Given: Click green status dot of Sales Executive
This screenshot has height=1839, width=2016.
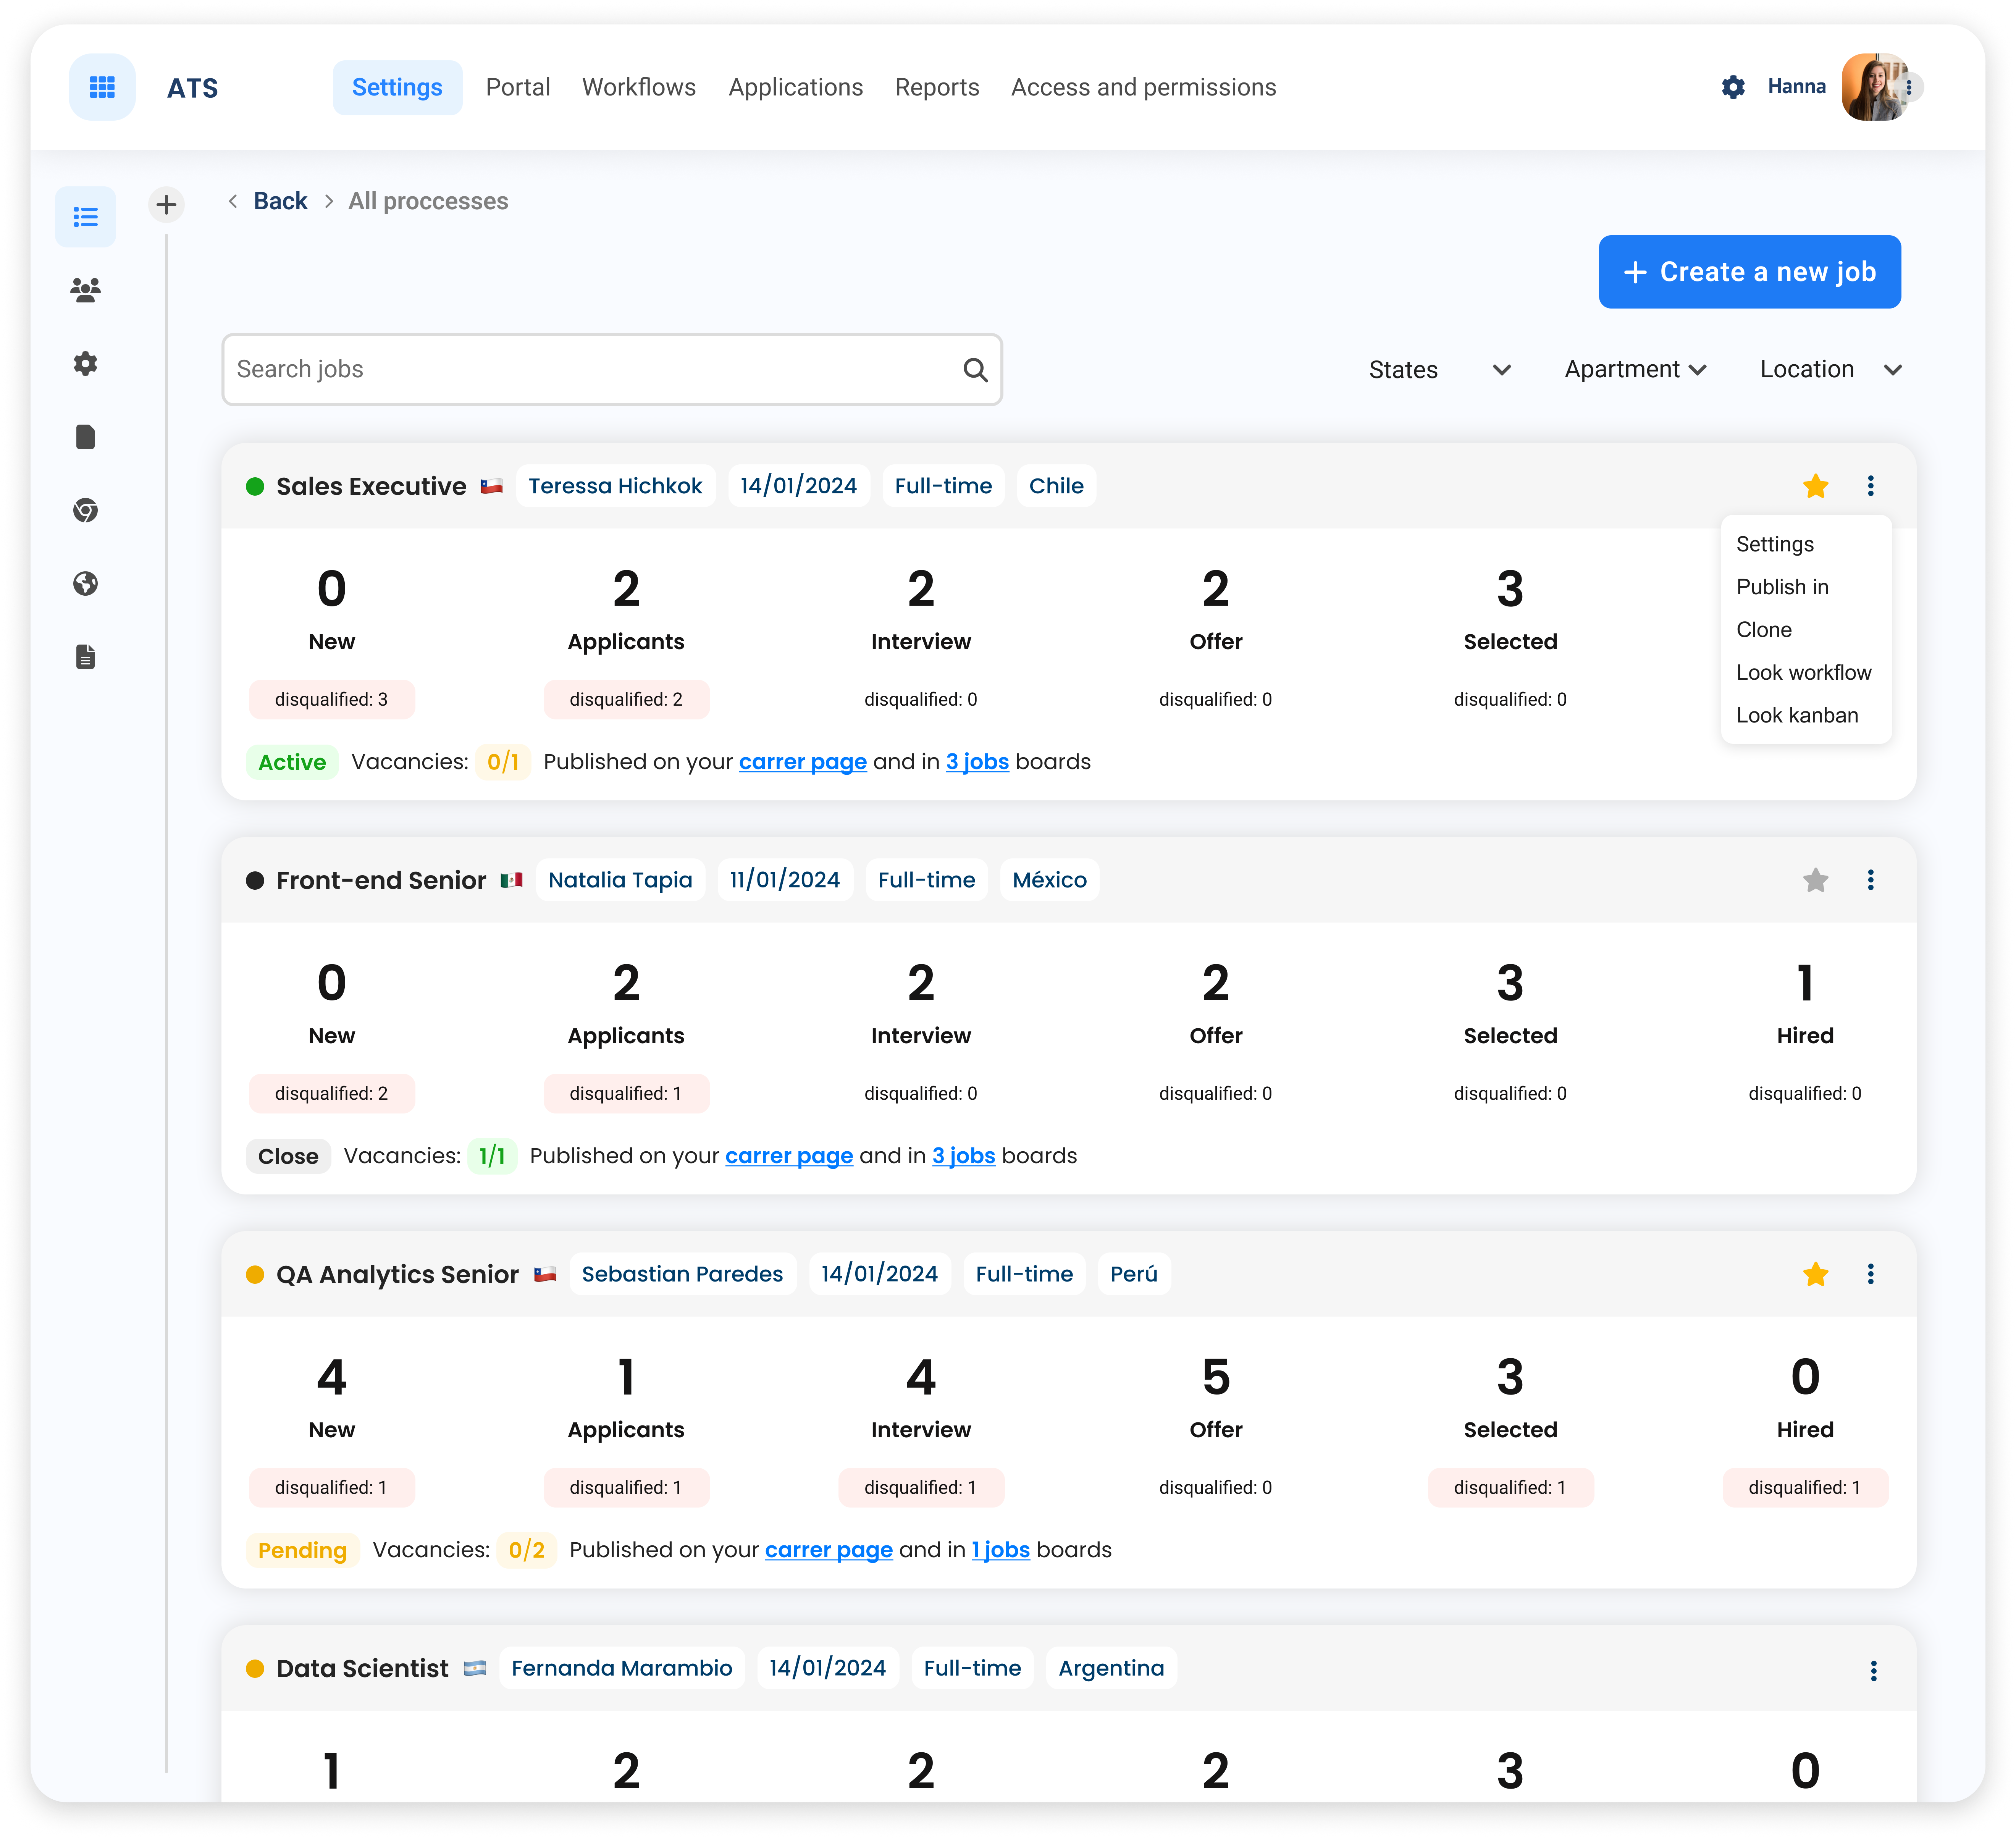Looking at the screenshot, I should pos(255,486).
